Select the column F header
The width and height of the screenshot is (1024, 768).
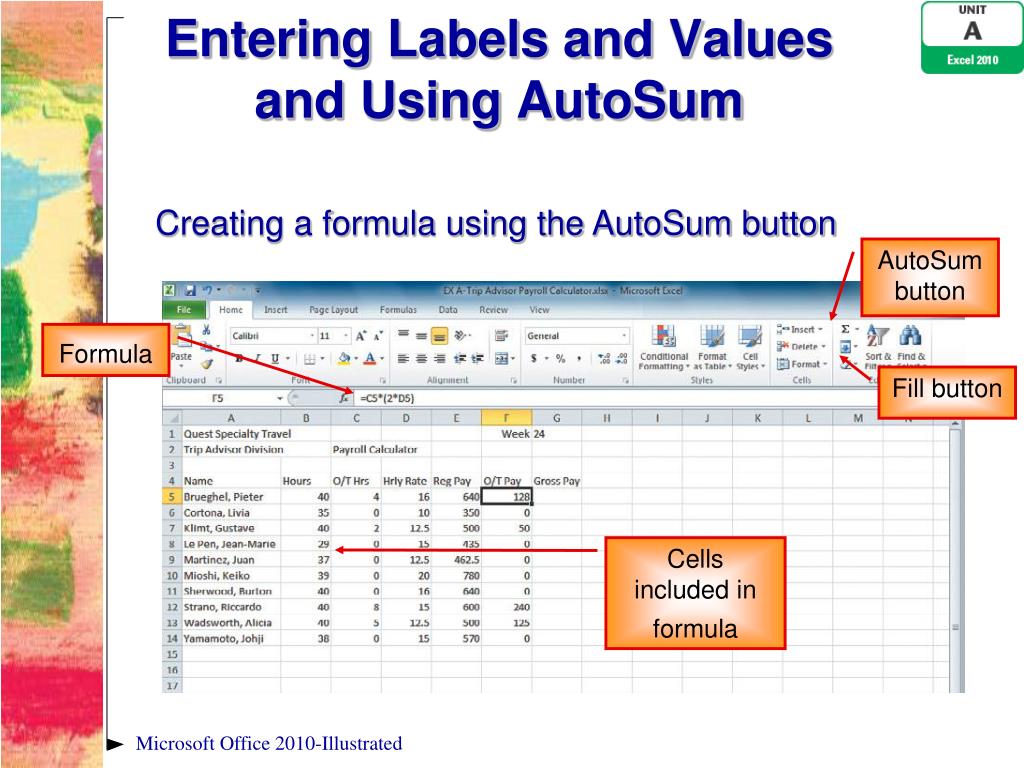(507, 418)
